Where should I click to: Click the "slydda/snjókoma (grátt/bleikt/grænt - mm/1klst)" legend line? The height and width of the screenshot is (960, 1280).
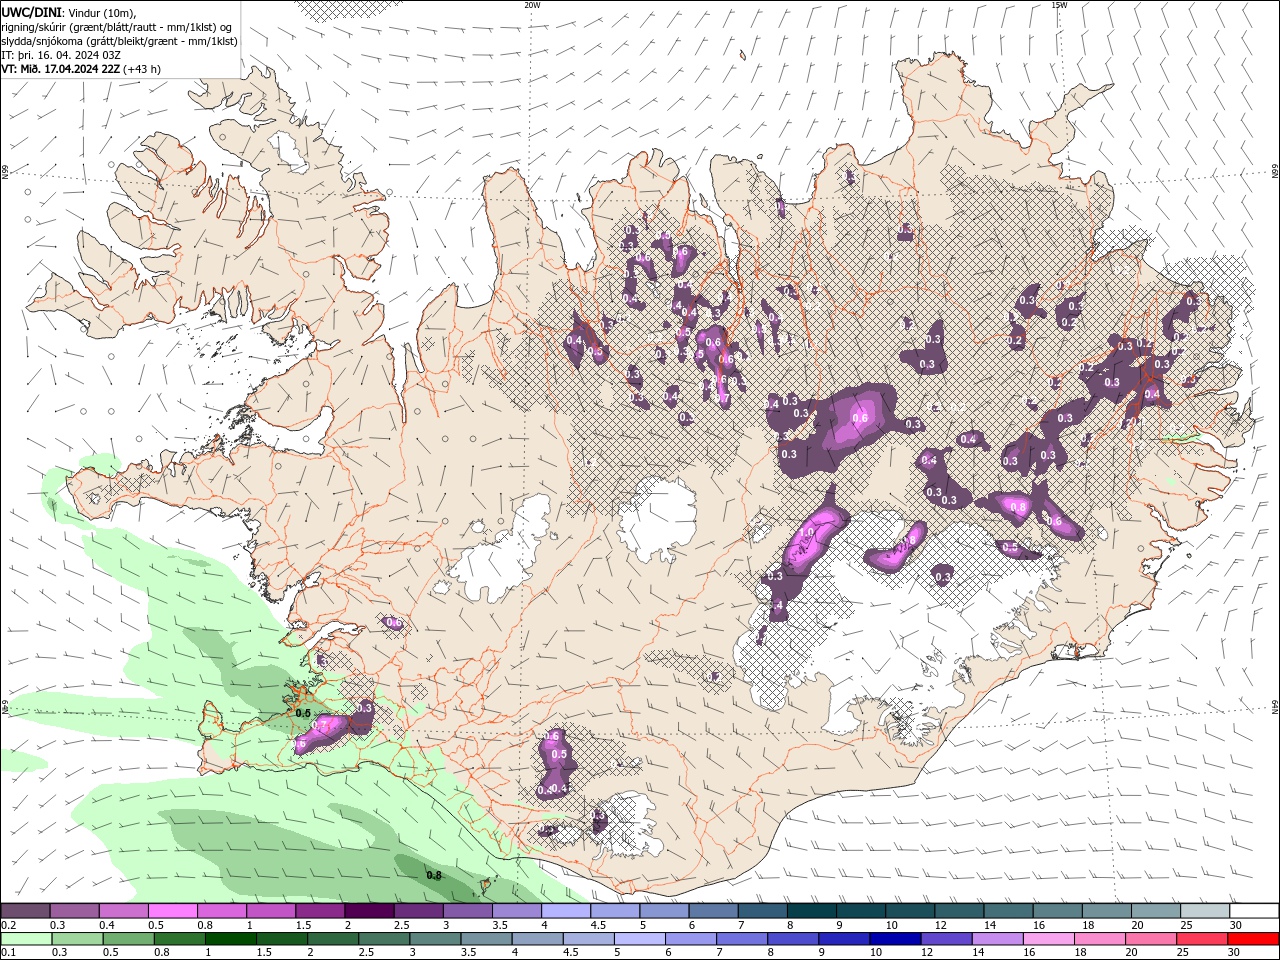pyautogui.click(x=119, y=41)
